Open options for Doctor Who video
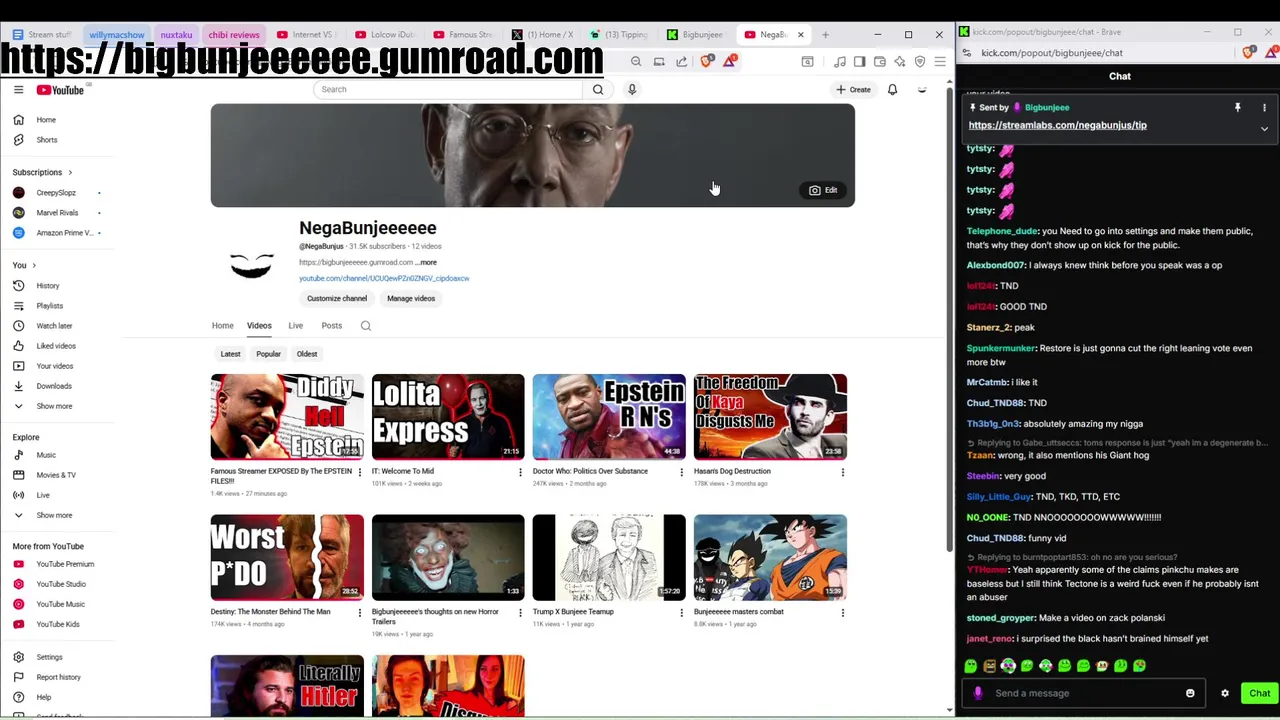The height and width of the screenshot is (720, 1280). (x=681, y=472)
